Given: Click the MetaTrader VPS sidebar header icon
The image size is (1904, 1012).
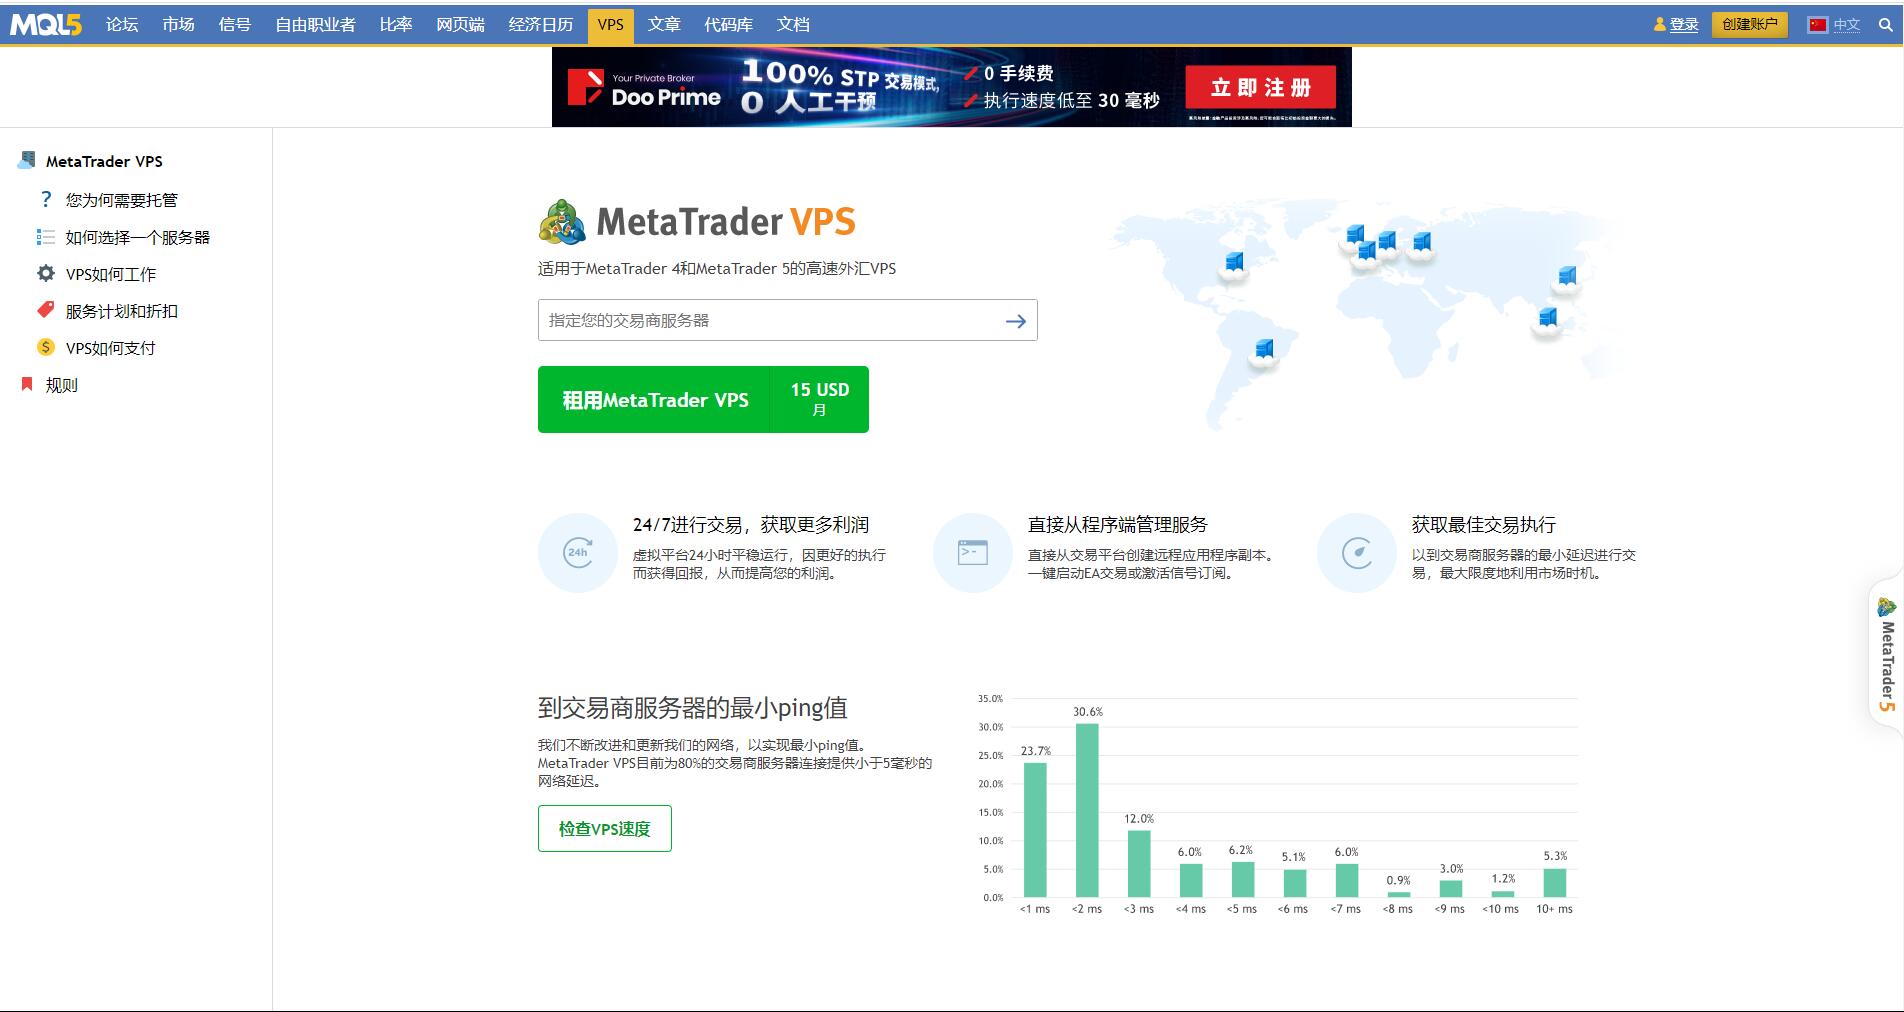Looking at the screenshot, I should tap(27, 160).
